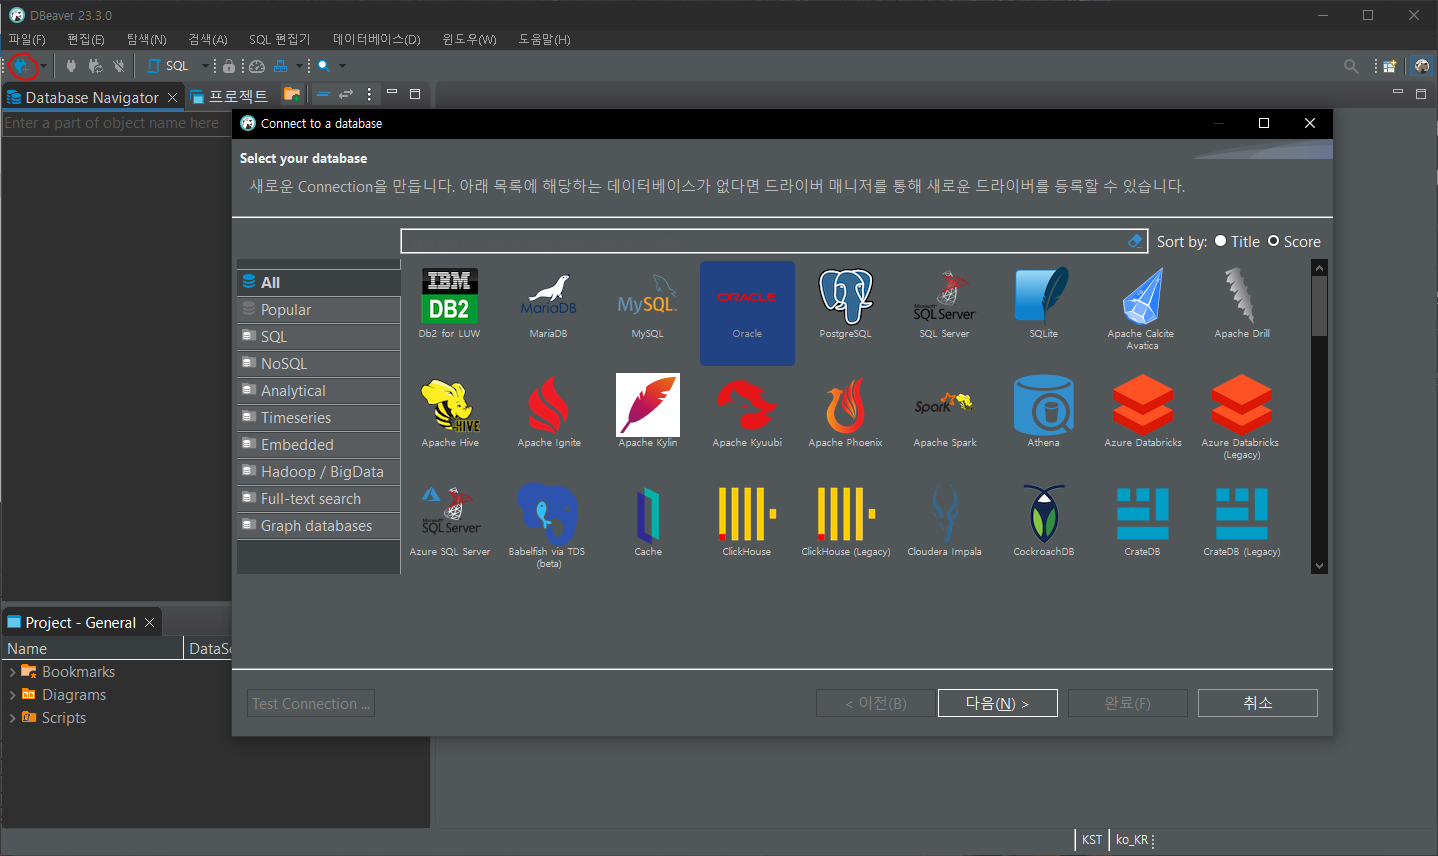Open the Database Navigator view menu
1438x856 pixels.
point(369,94)
